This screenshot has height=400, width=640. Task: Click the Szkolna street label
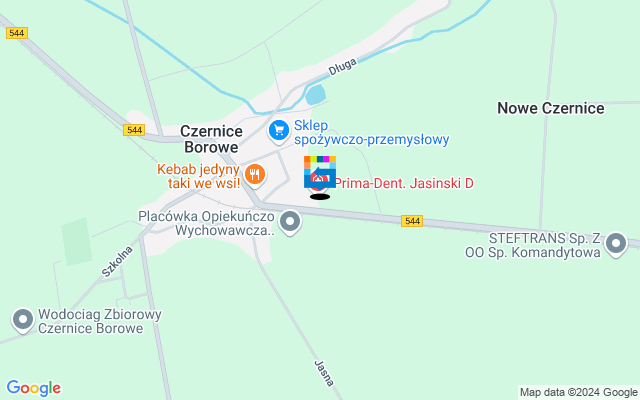(117, 262)
